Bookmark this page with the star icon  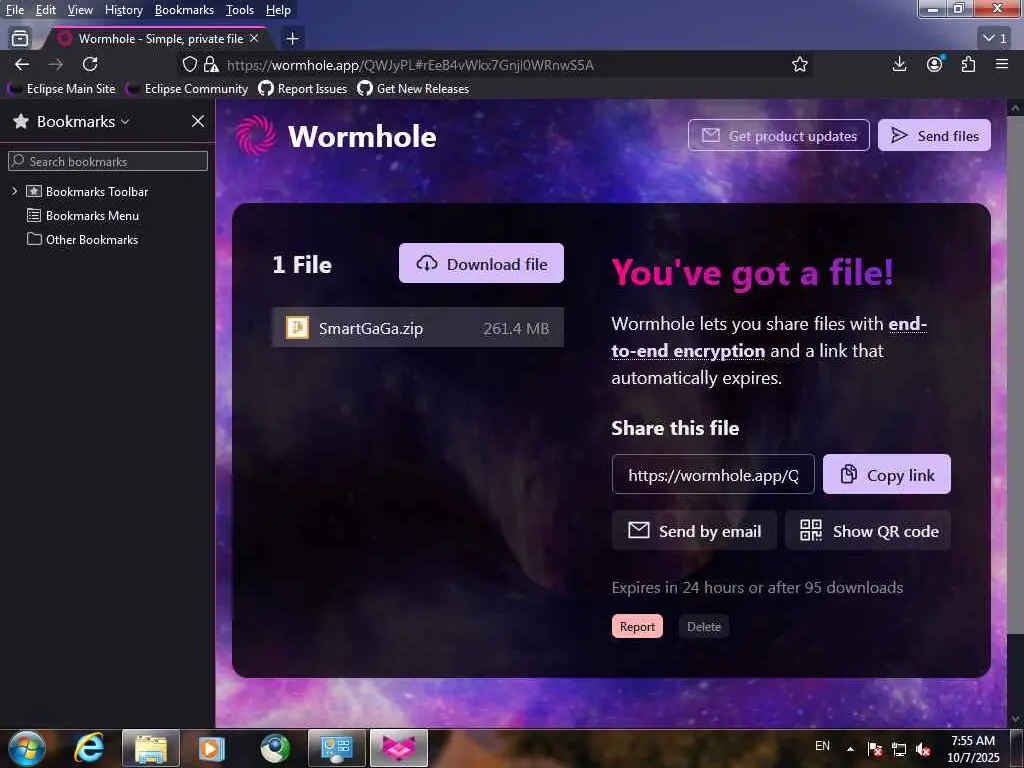pyautogui.click(x=799, y=64)
